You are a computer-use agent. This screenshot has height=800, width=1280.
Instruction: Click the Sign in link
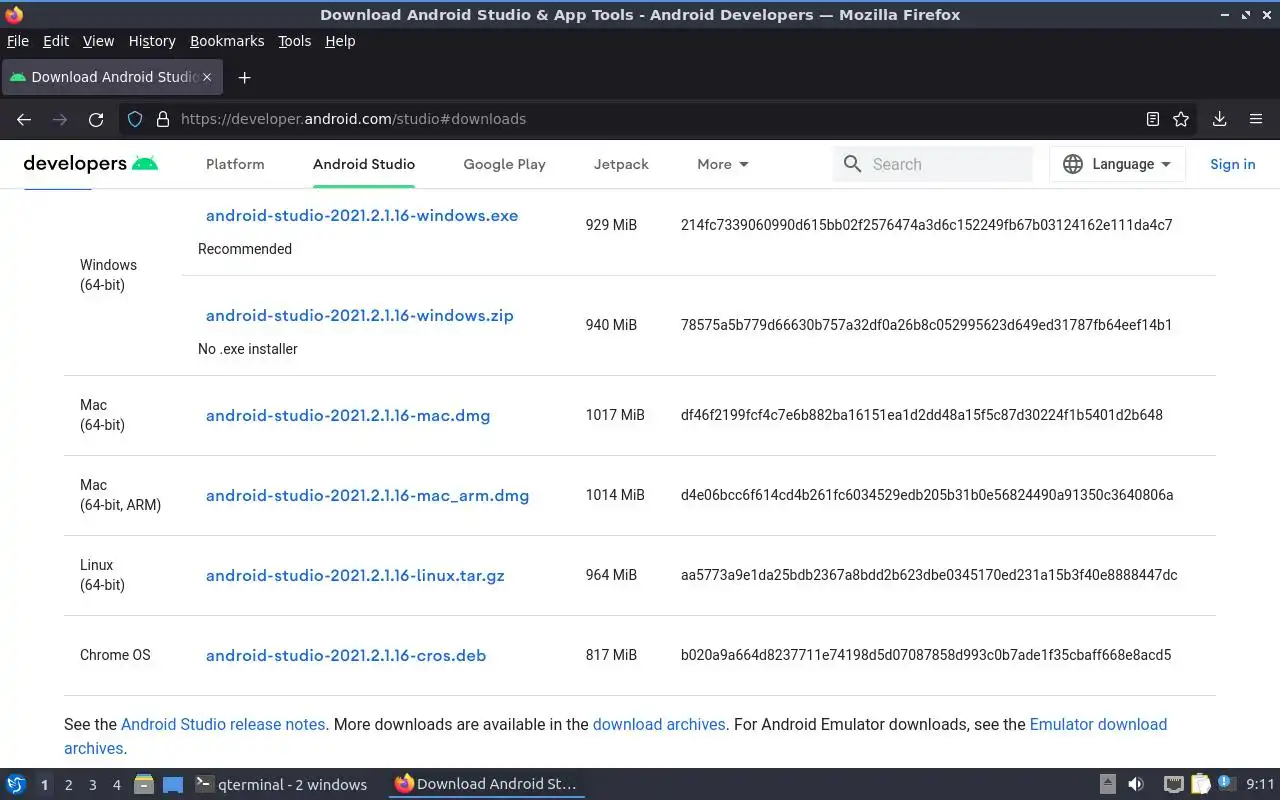click(x=1232, y=164)
